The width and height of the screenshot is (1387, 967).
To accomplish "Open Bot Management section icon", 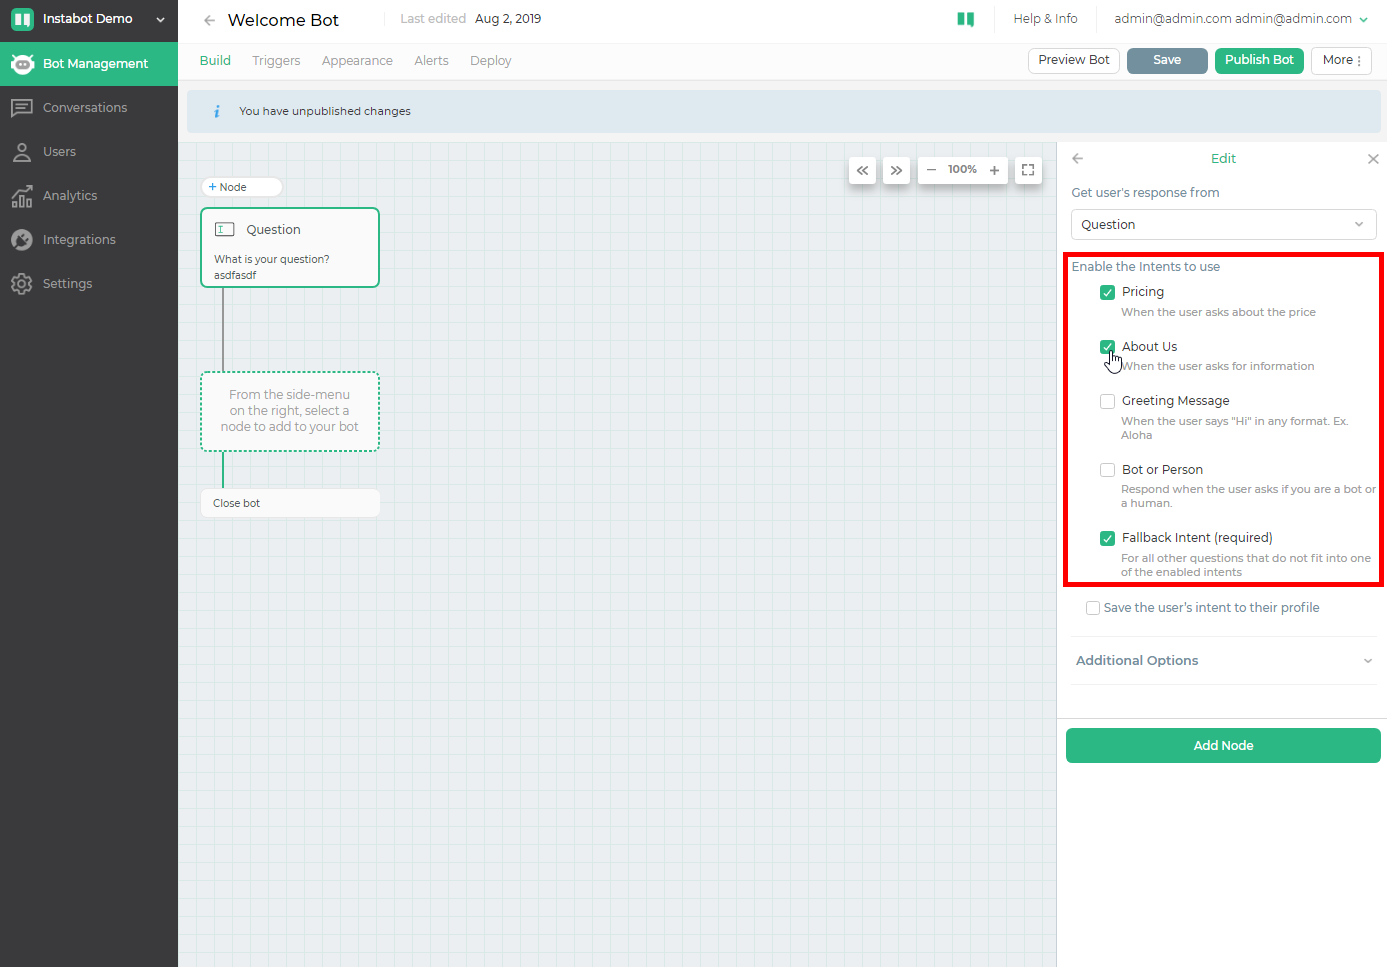I will (22, 63).
